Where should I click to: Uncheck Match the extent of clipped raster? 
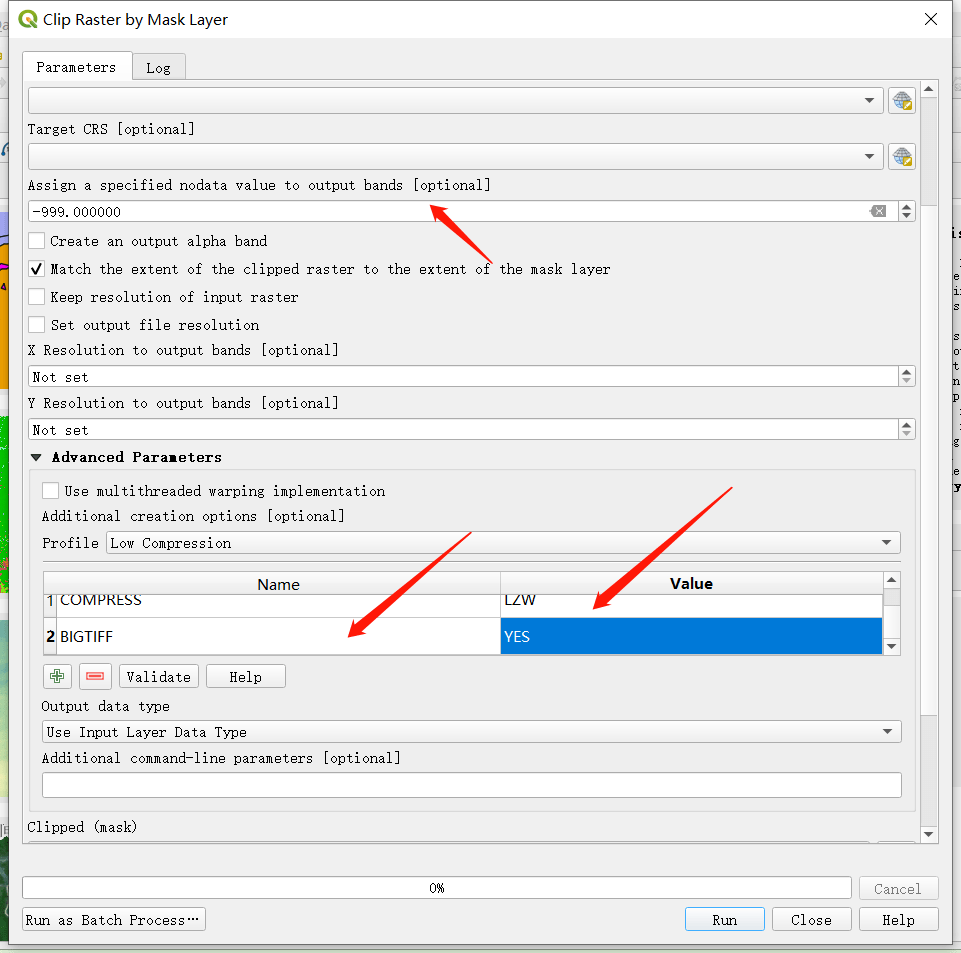pyautogui.click(x=37, y=269)
